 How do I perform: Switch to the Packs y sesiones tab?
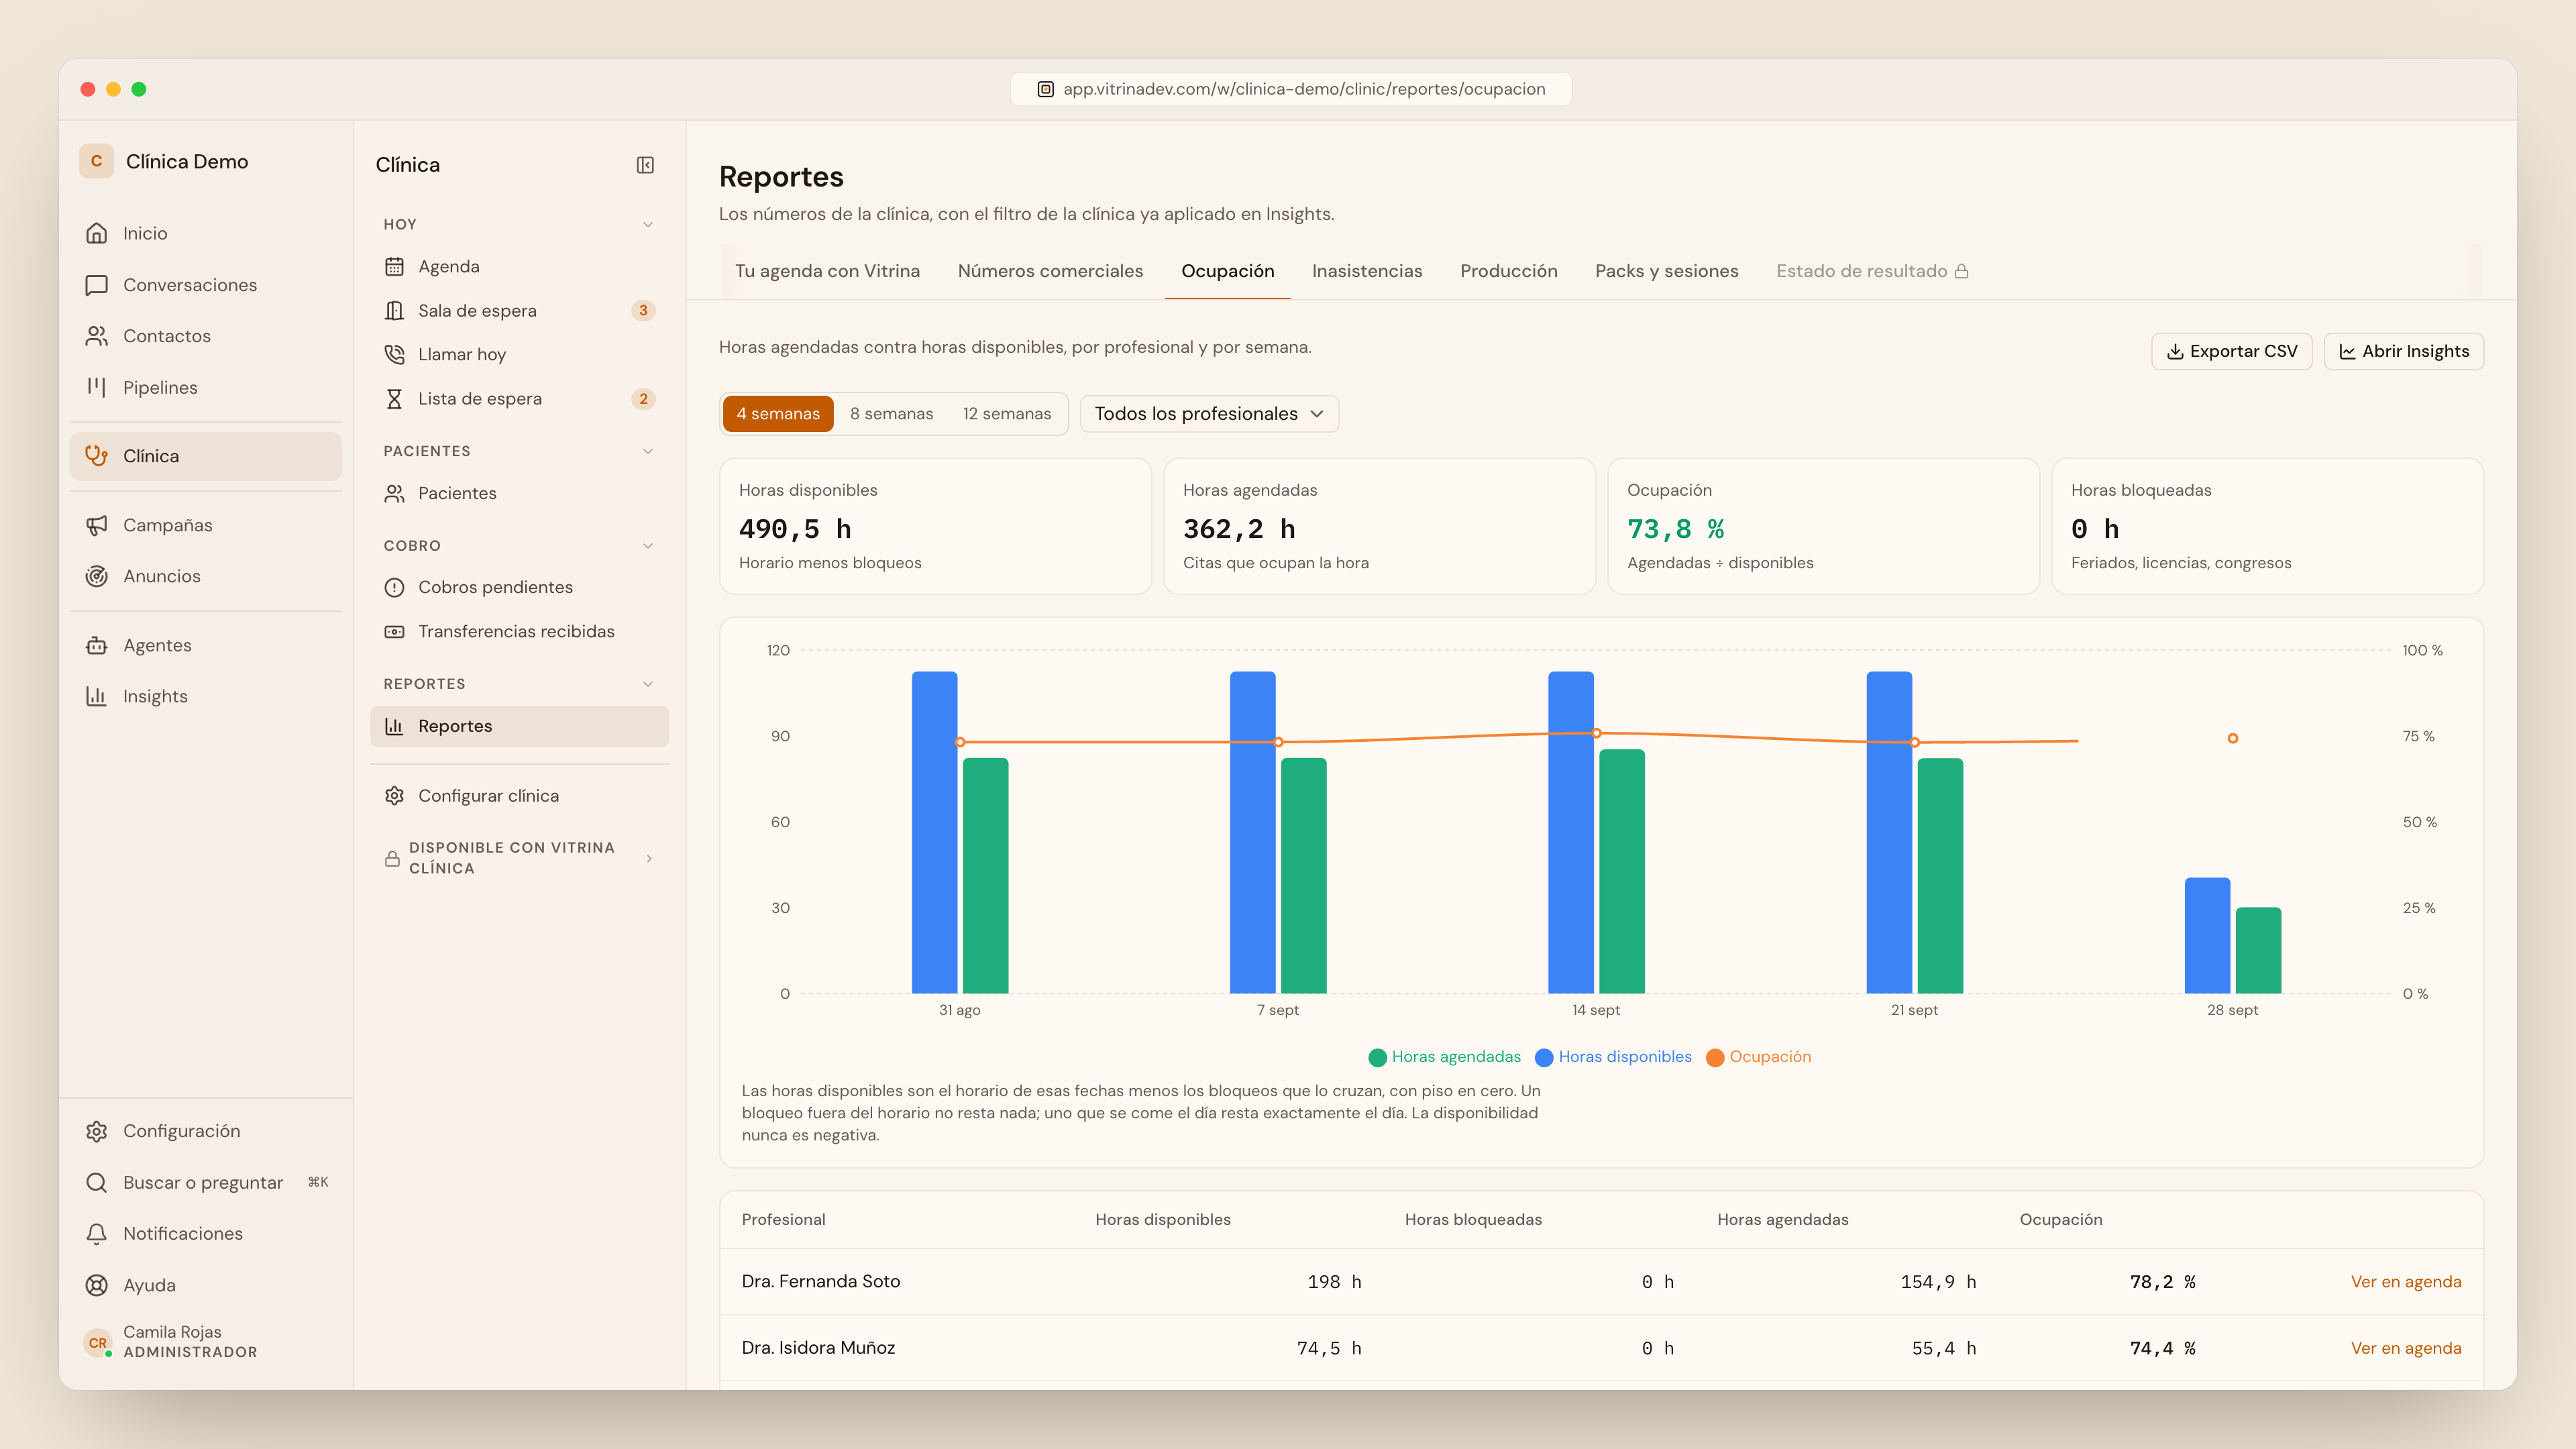[x=1666, y=271]
